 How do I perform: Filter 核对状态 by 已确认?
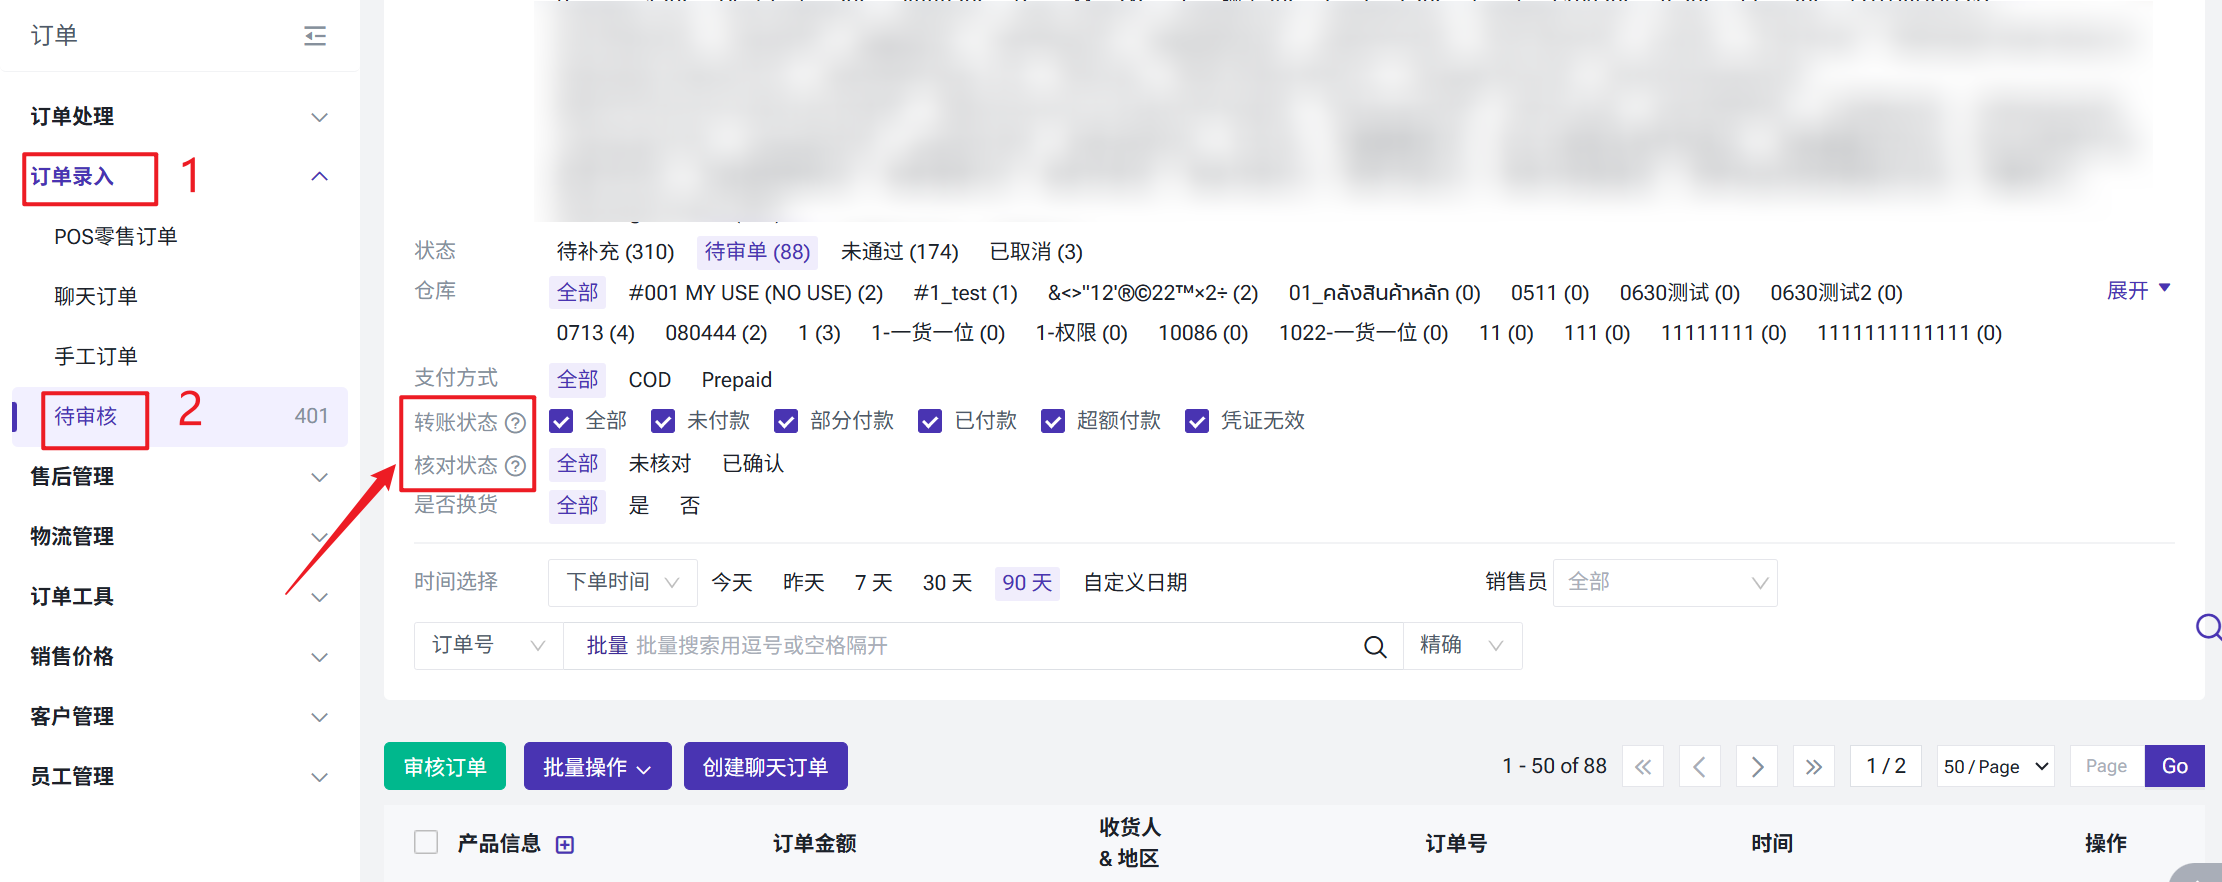point(753,464)
